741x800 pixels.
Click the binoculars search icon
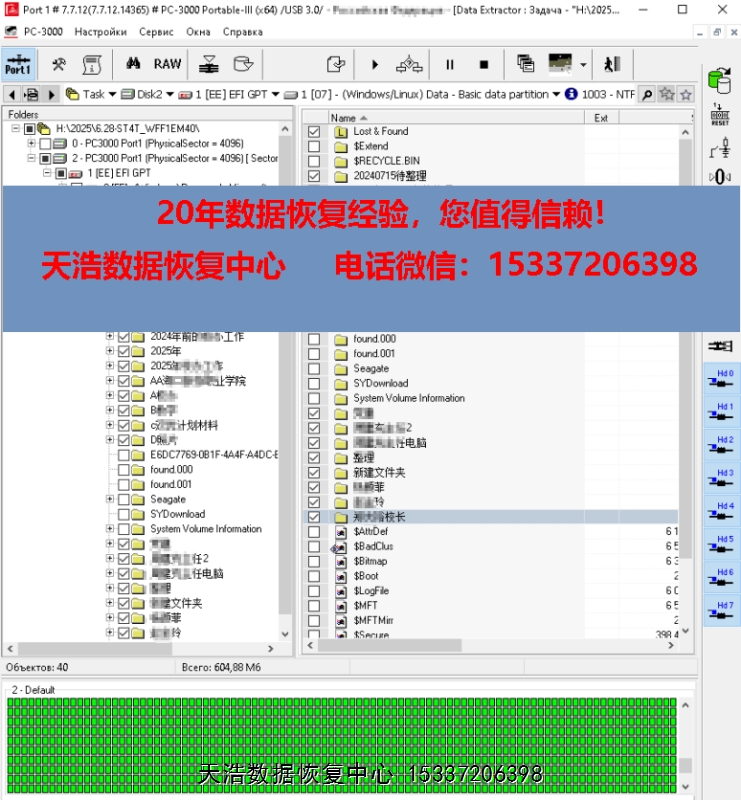(133, 64)
